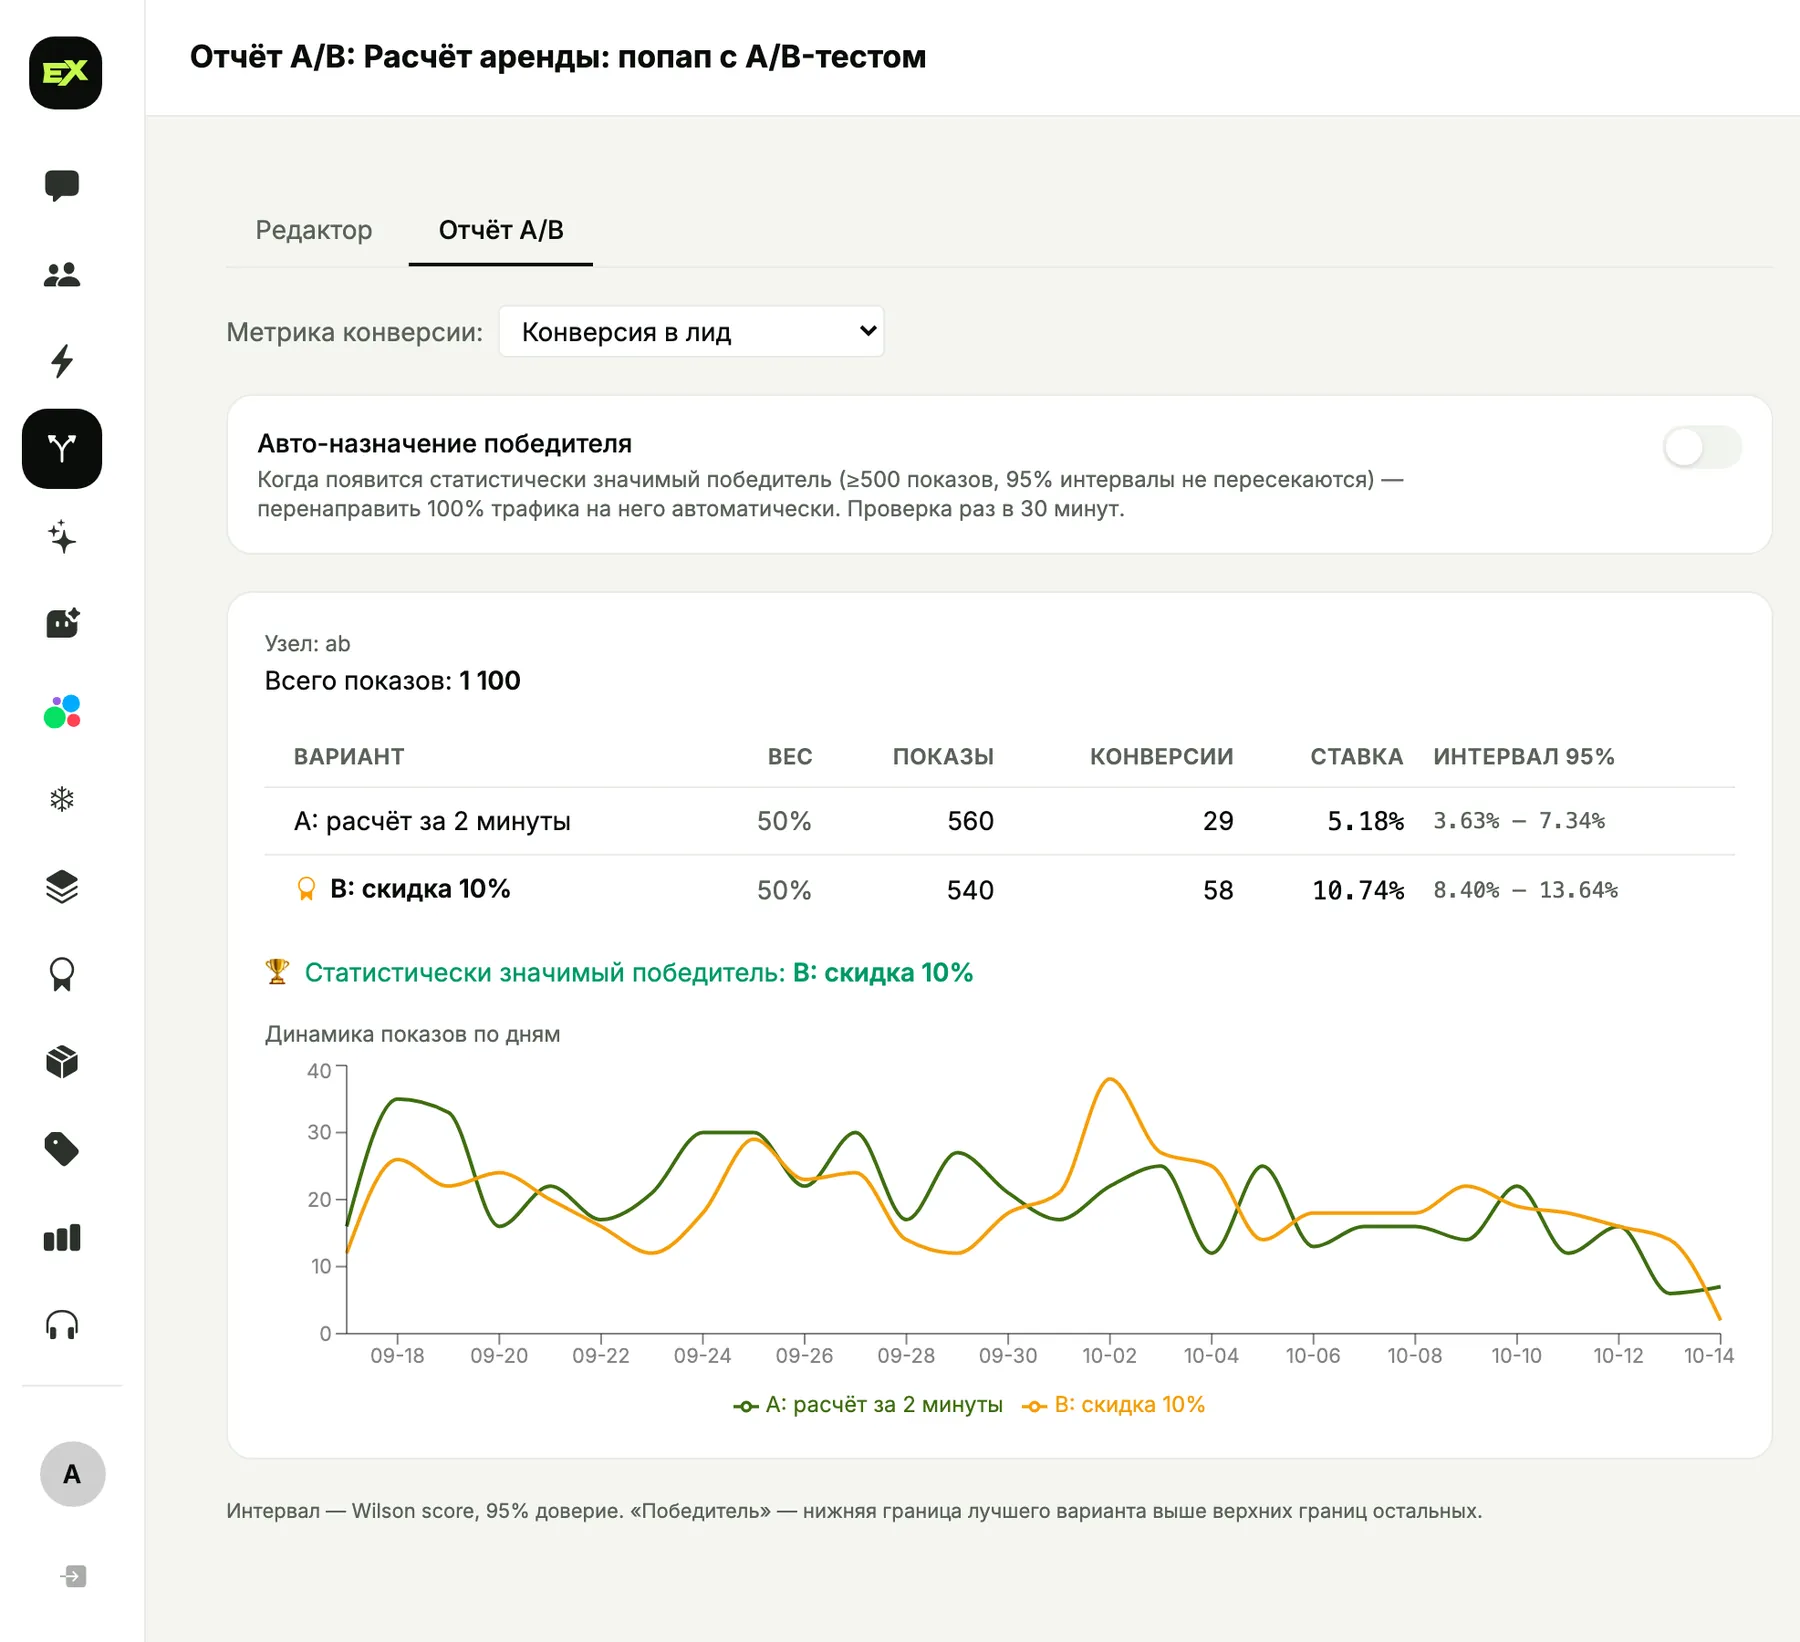Image resolution: width=1800 pixels, height=1642 pixels.
Task: Select the Отчёт A/B tab
Action: click(x=501, y=230)
